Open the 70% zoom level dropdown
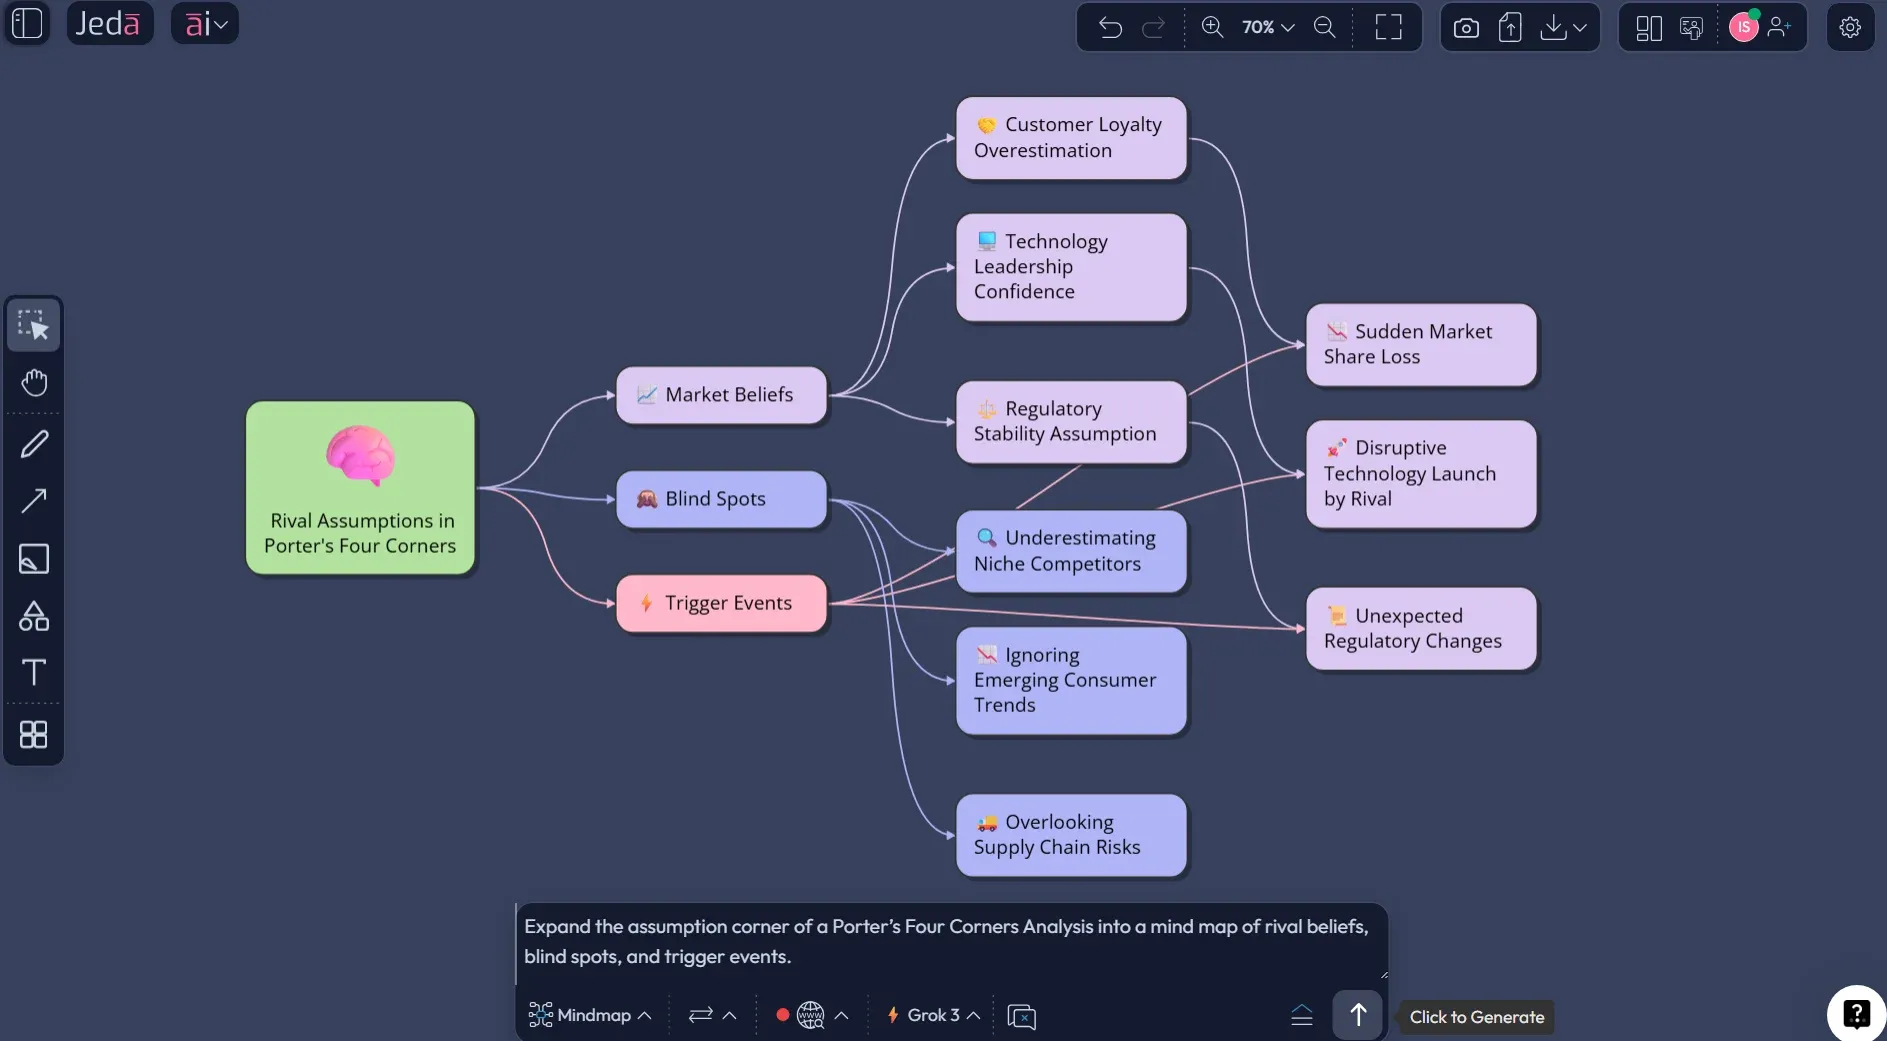Viewport: 1887px width, 1041px height. (1267, 28)
